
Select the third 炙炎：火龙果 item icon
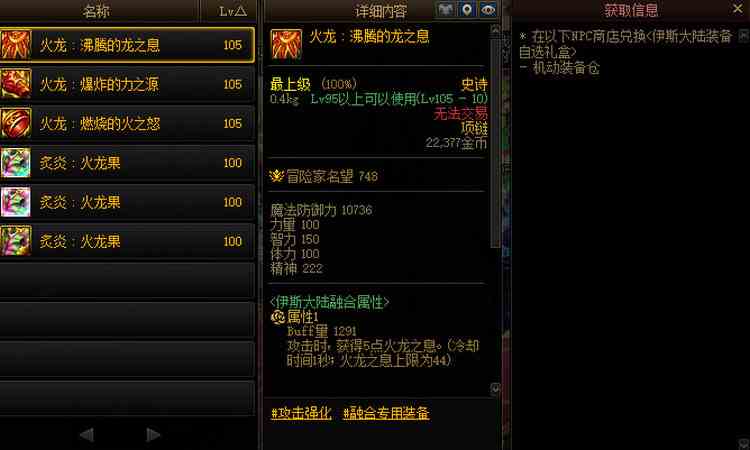coord(16,241)
